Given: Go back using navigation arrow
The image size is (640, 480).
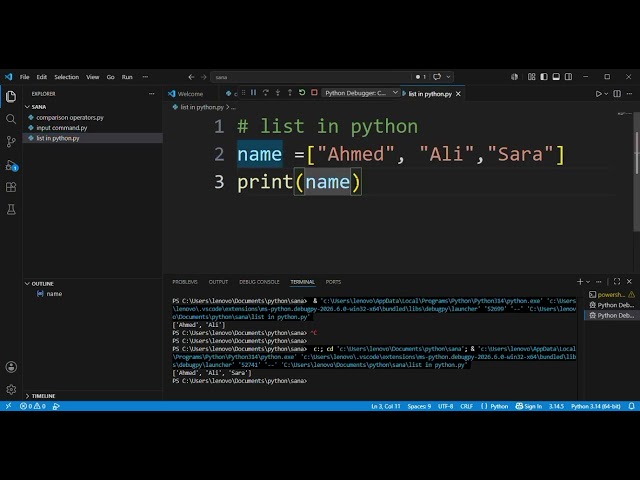Looking at the screenshot, I should [191, 77].
